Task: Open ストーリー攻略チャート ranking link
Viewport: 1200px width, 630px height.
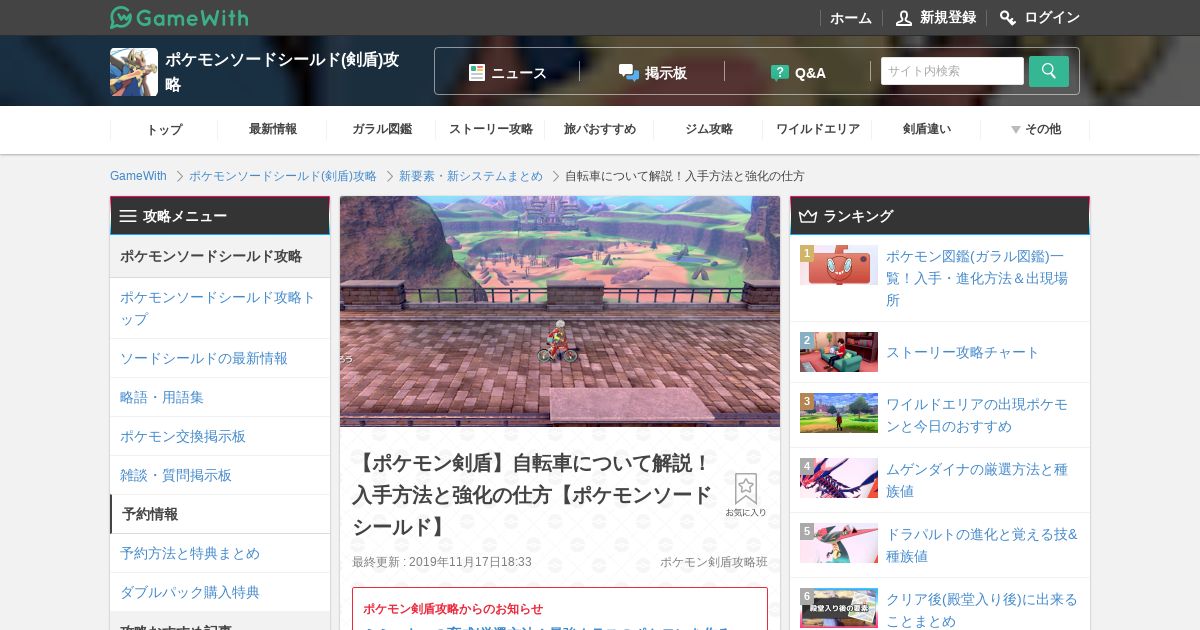Action: 962,352
